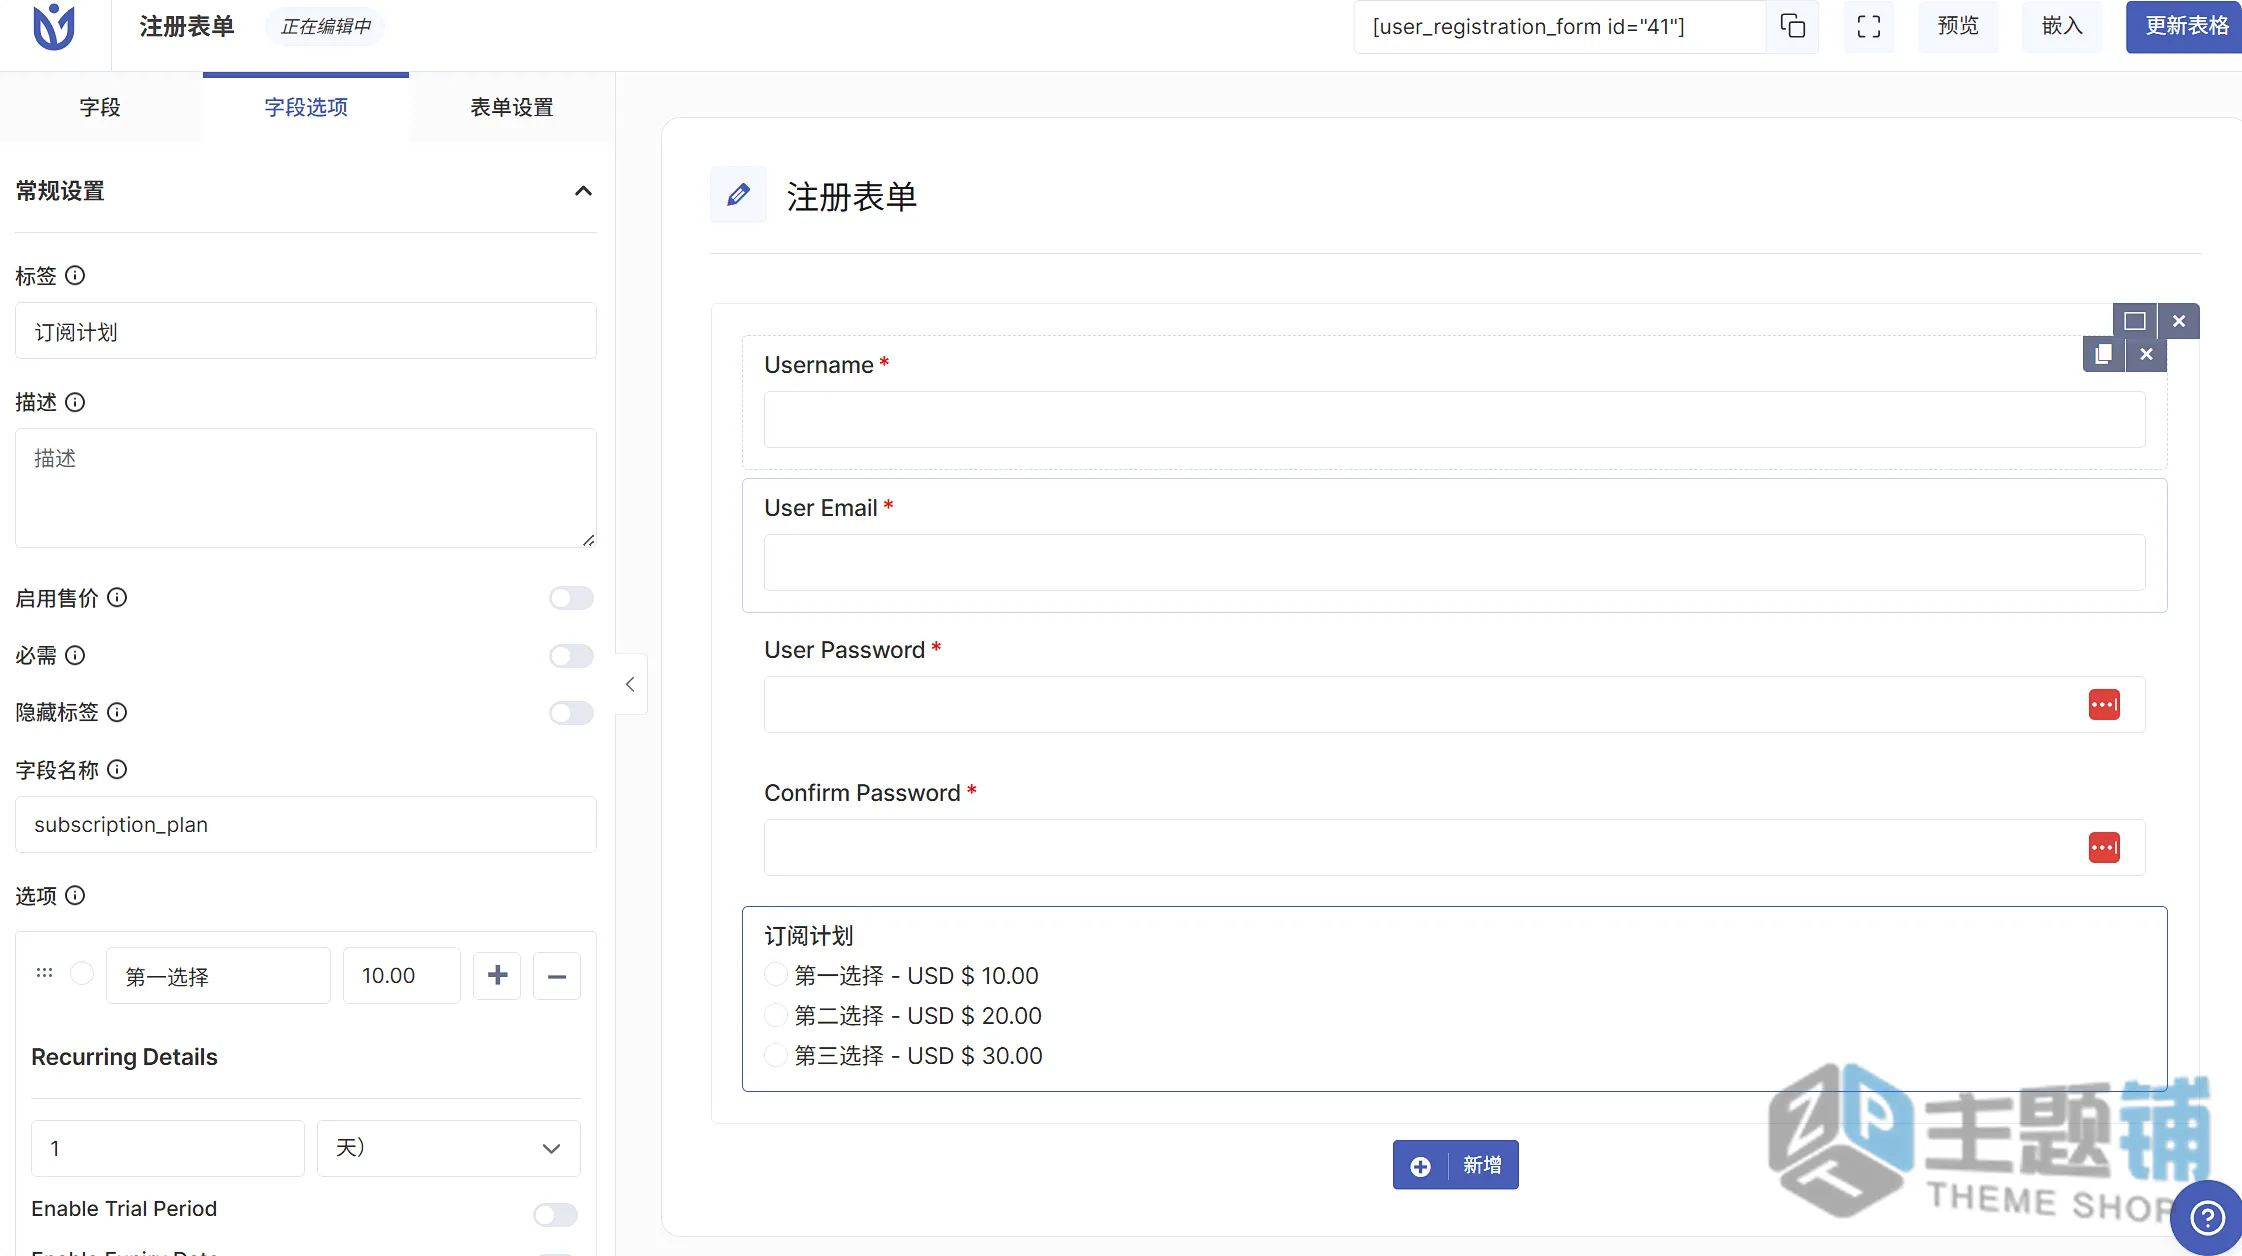Viewport: 2242px width, 1256px height.
Task: Collapse the left sidebar panel arrow
Action: pos(630,684)
